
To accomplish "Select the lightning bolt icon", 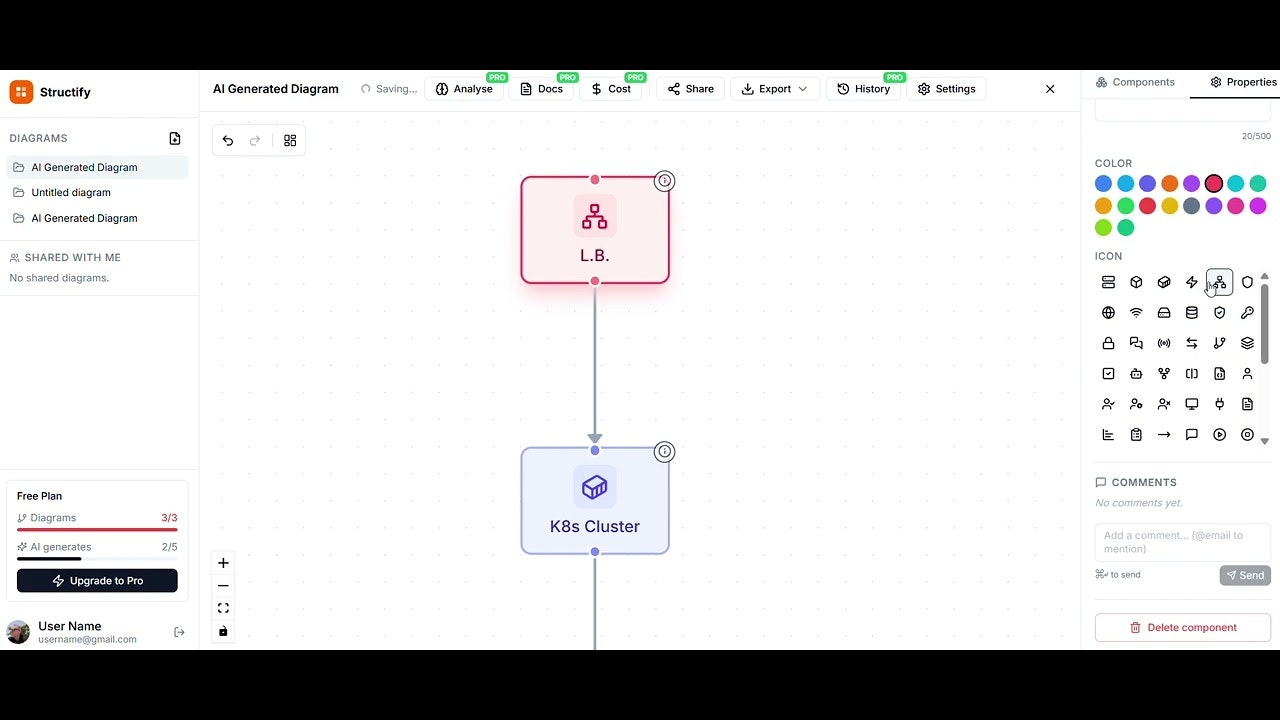I will pyautogui.click(x=1192, y=282).
